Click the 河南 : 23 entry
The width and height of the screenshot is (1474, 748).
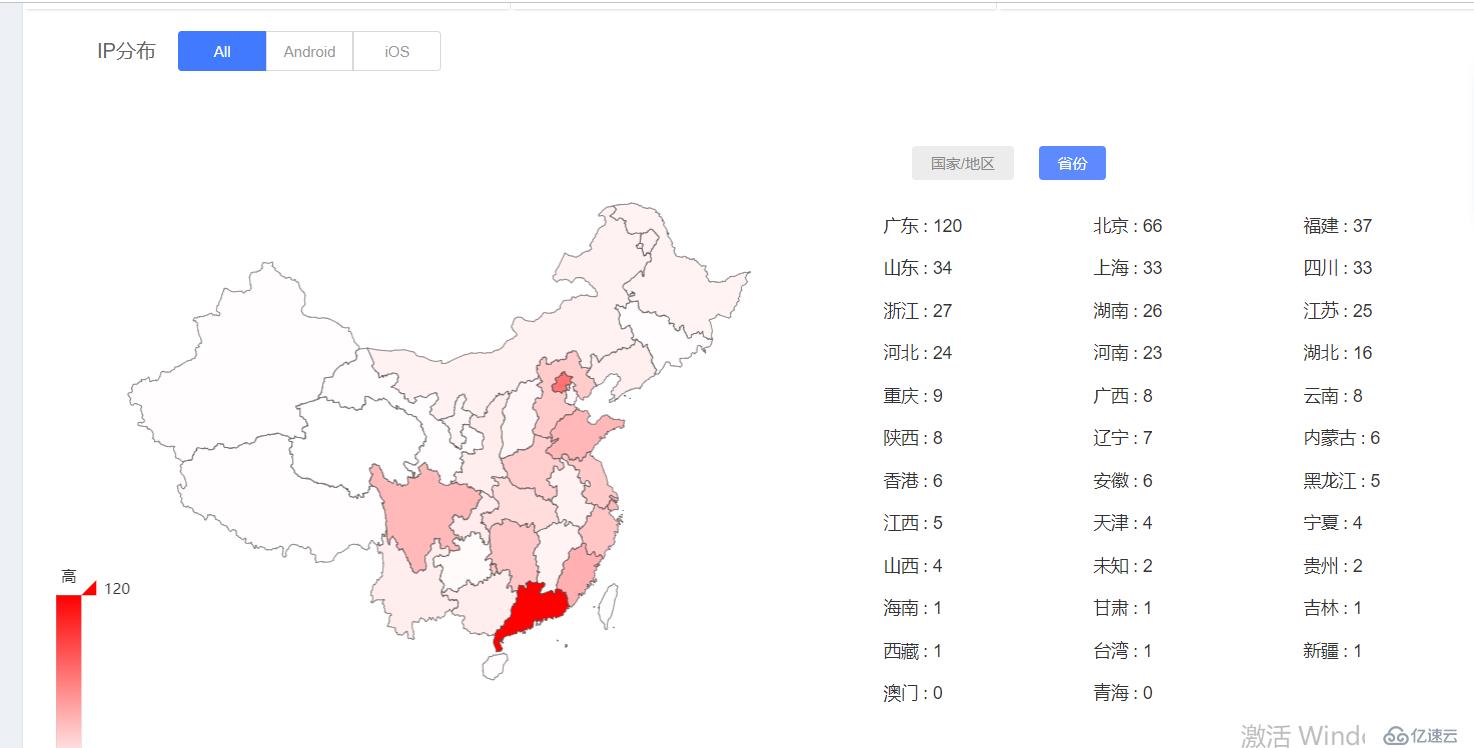pos(1128,353)
